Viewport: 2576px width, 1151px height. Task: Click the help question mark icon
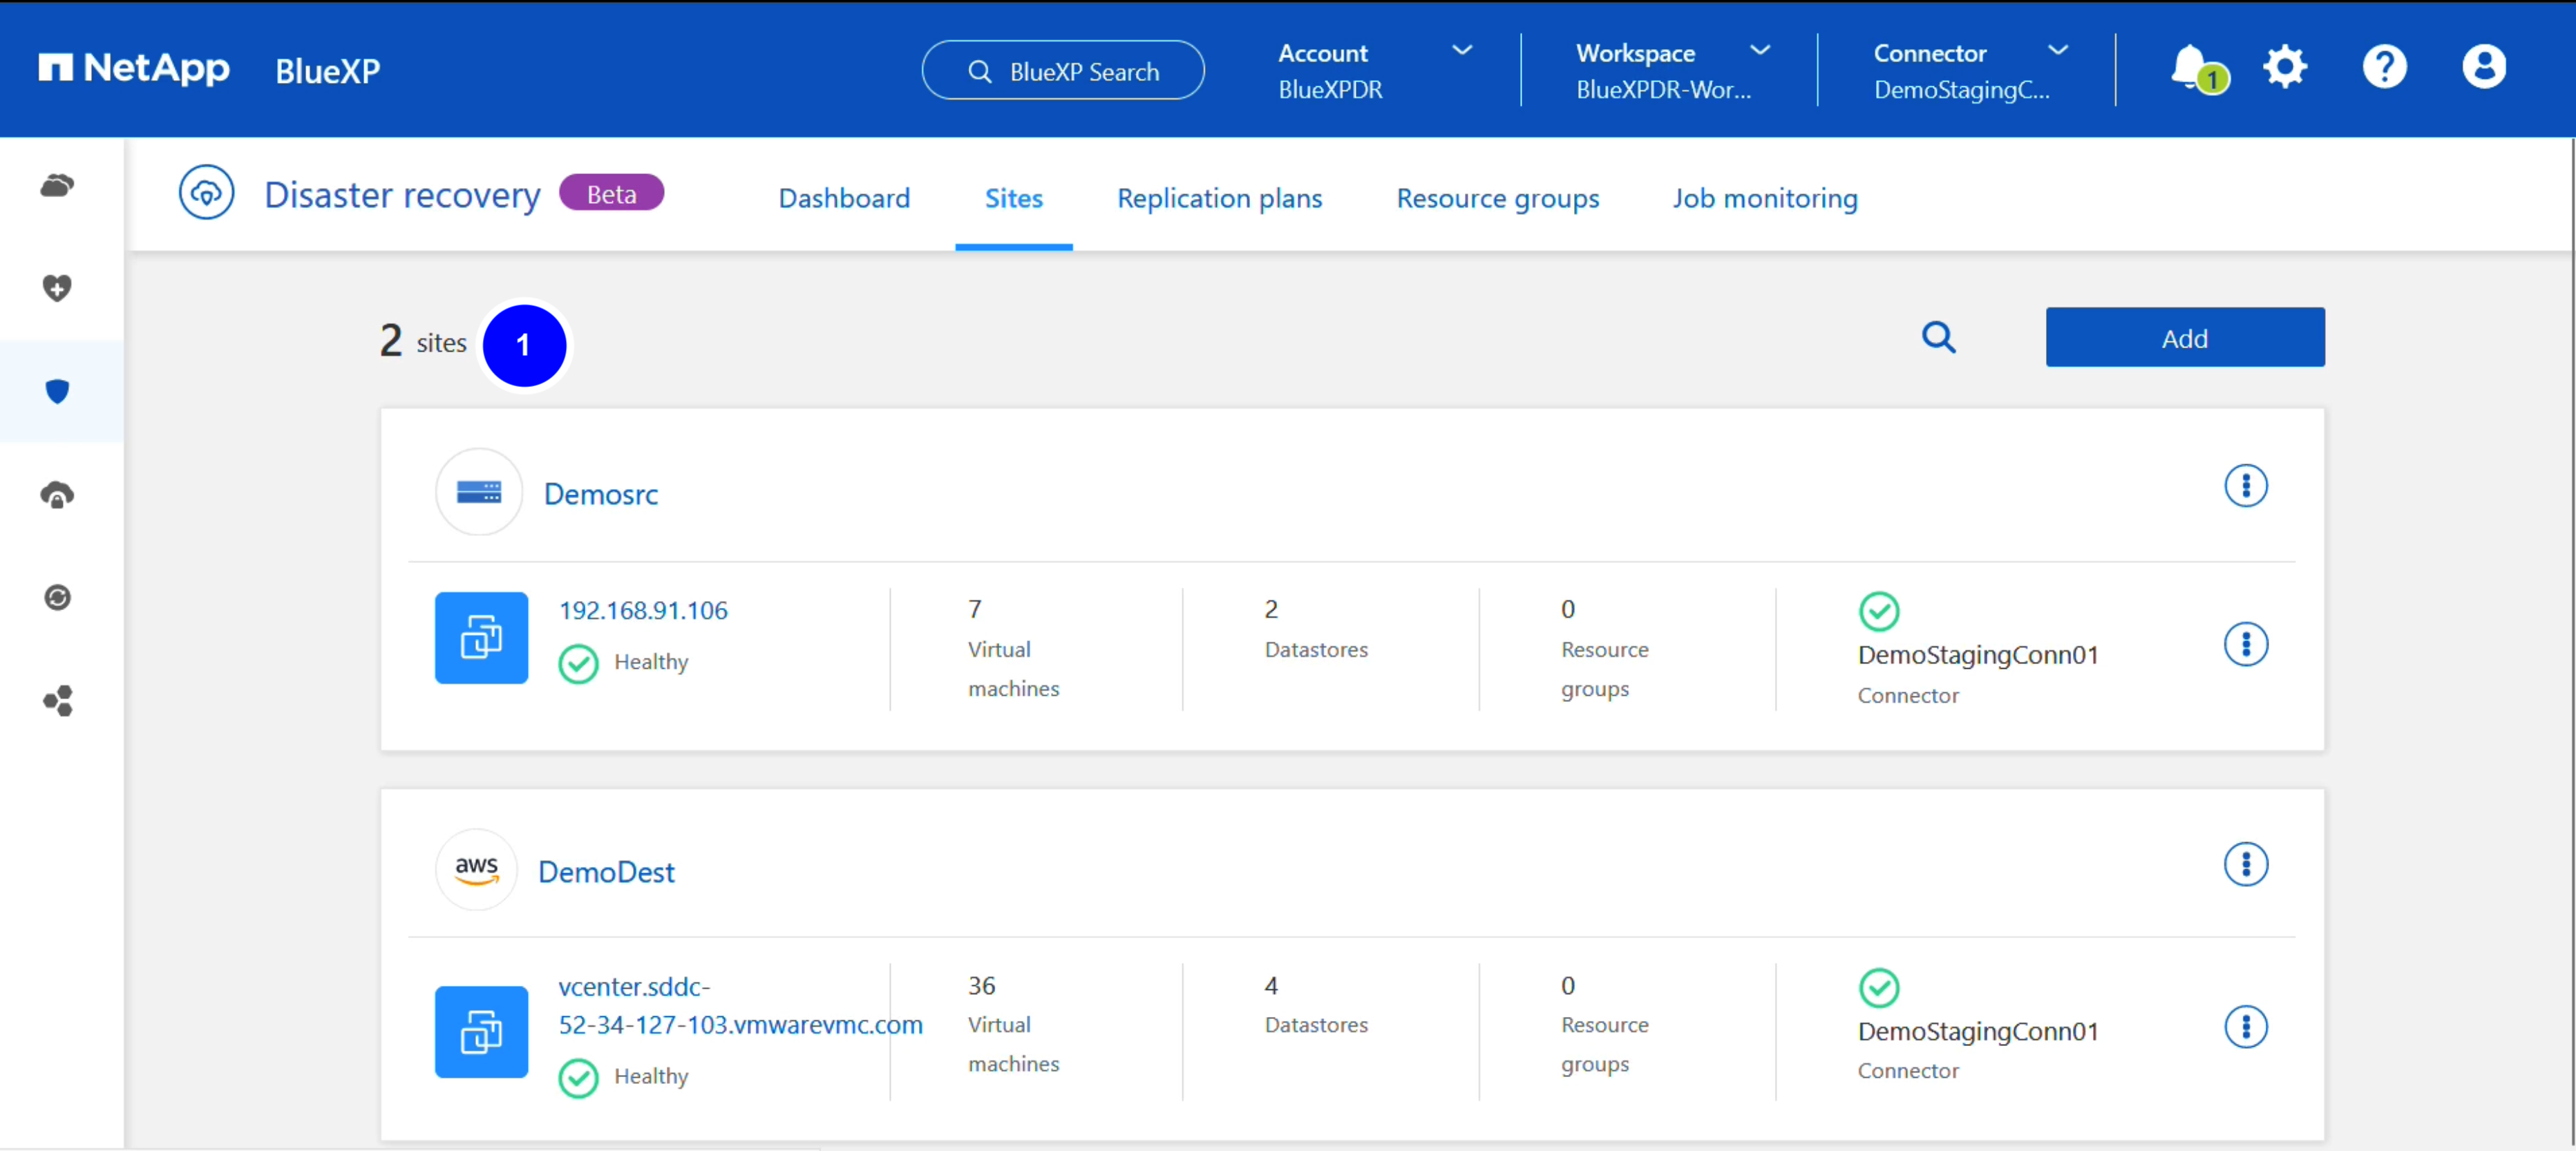tap(2384, 68)
